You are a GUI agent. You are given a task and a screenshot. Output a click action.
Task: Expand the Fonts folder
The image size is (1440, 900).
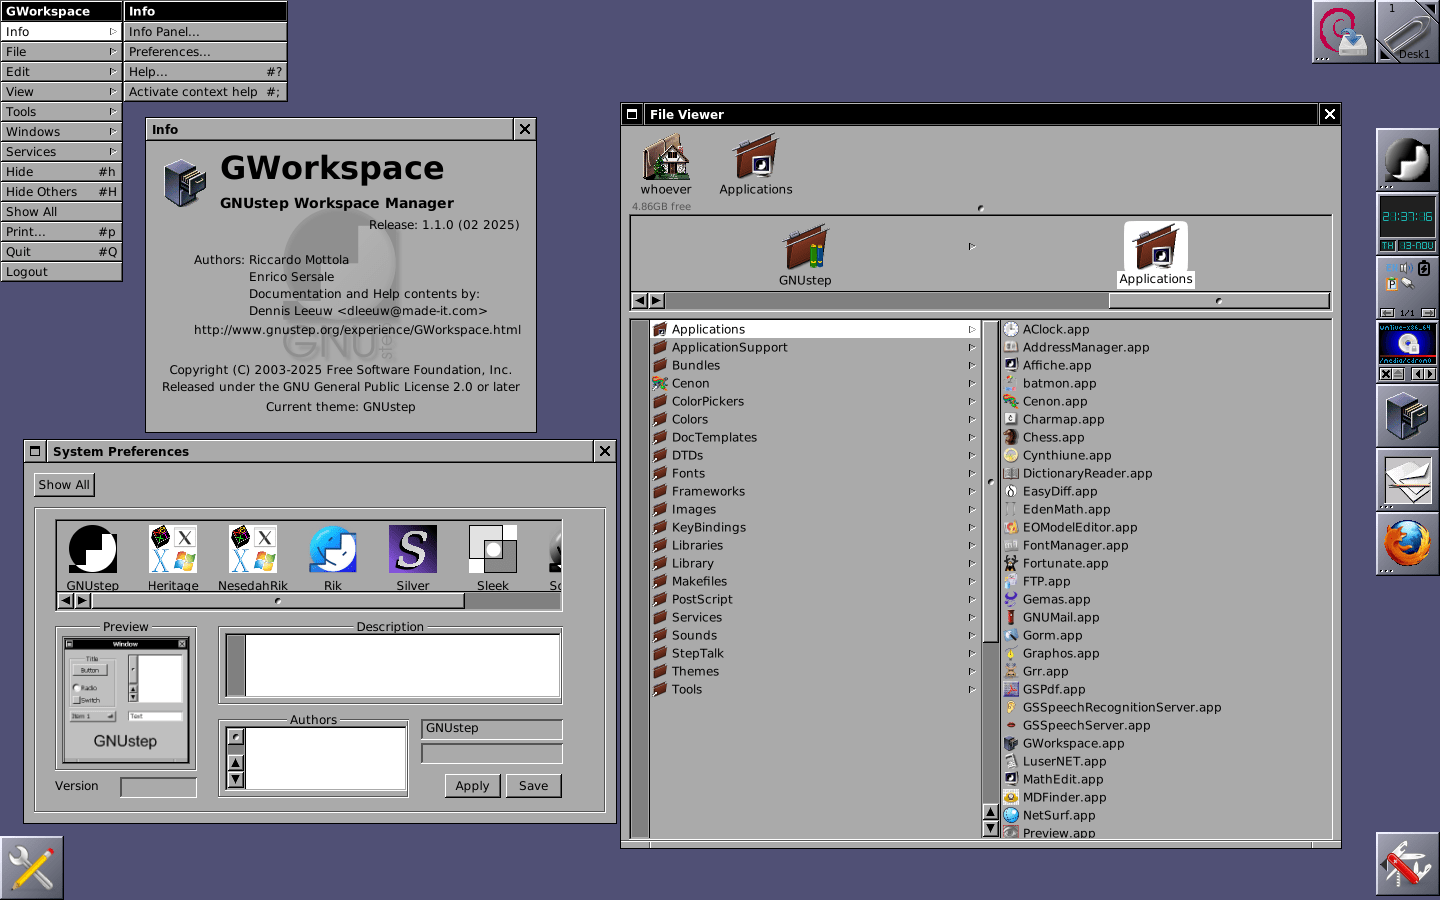[x=814, y=473]
